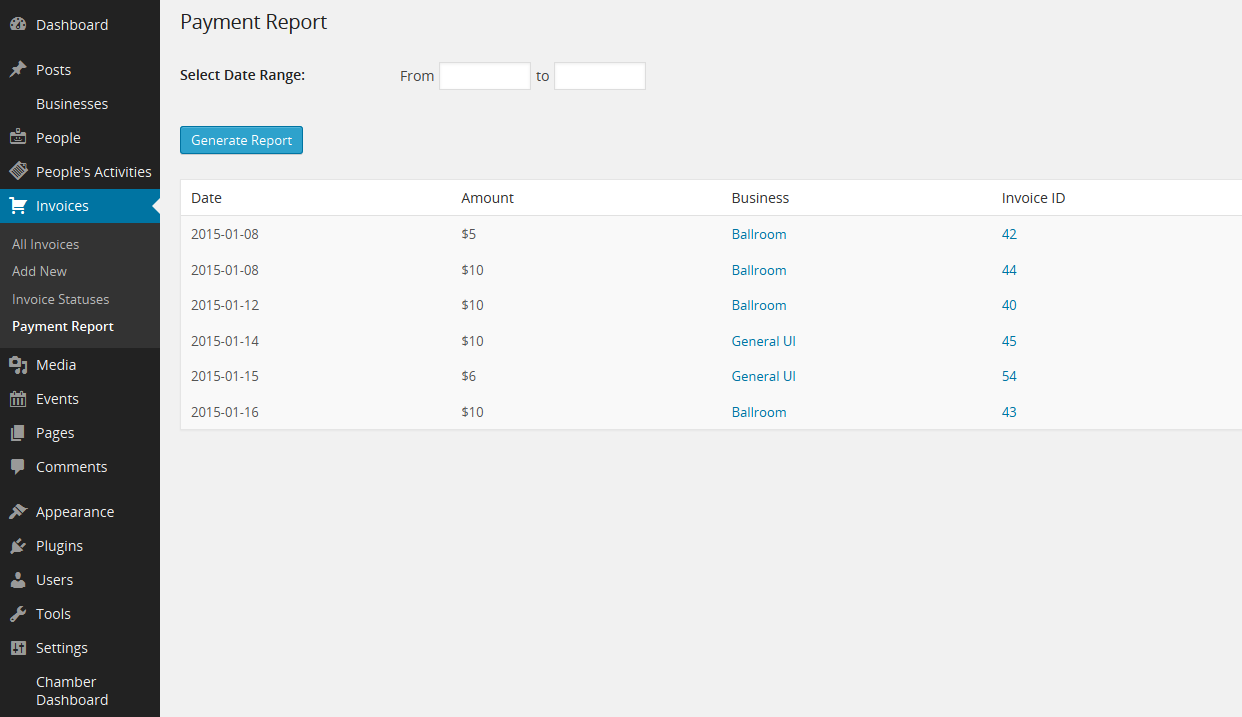
Task: Open Ballroom link for invoice 44
Action: (759, 270)
